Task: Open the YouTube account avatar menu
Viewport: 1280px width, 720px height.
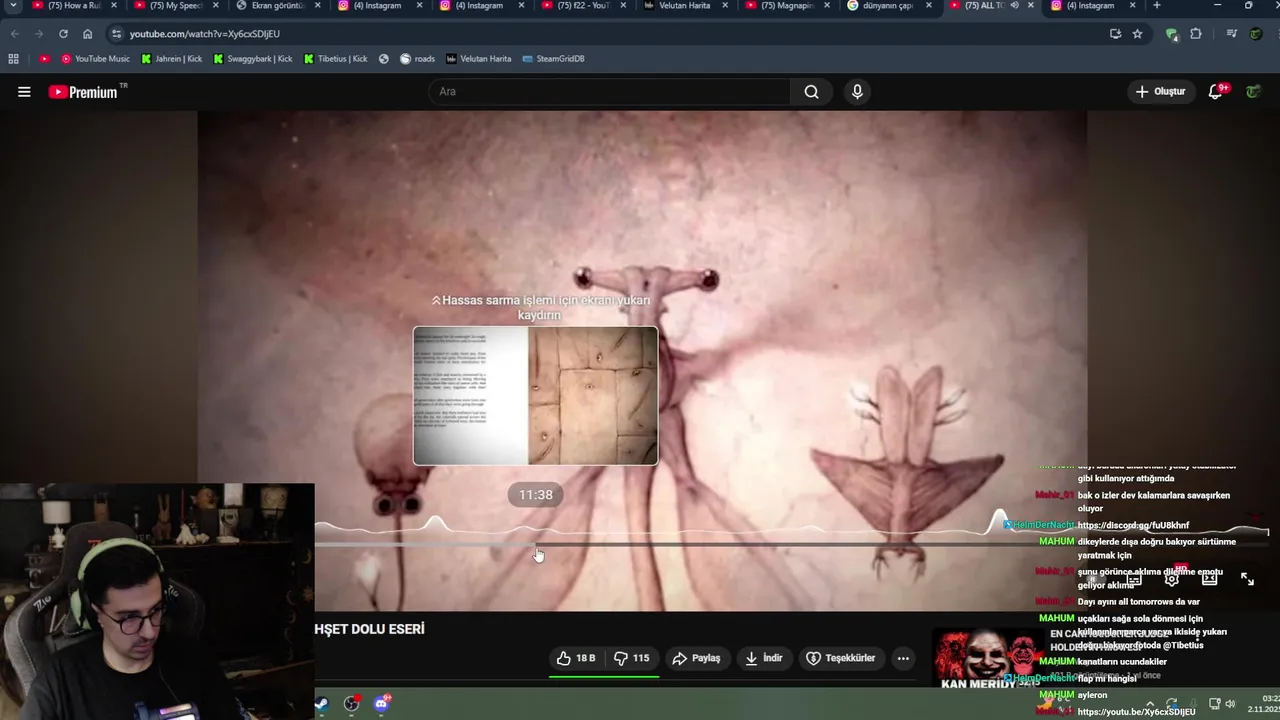Action: pyautogui.click(x=1253, y=92)
